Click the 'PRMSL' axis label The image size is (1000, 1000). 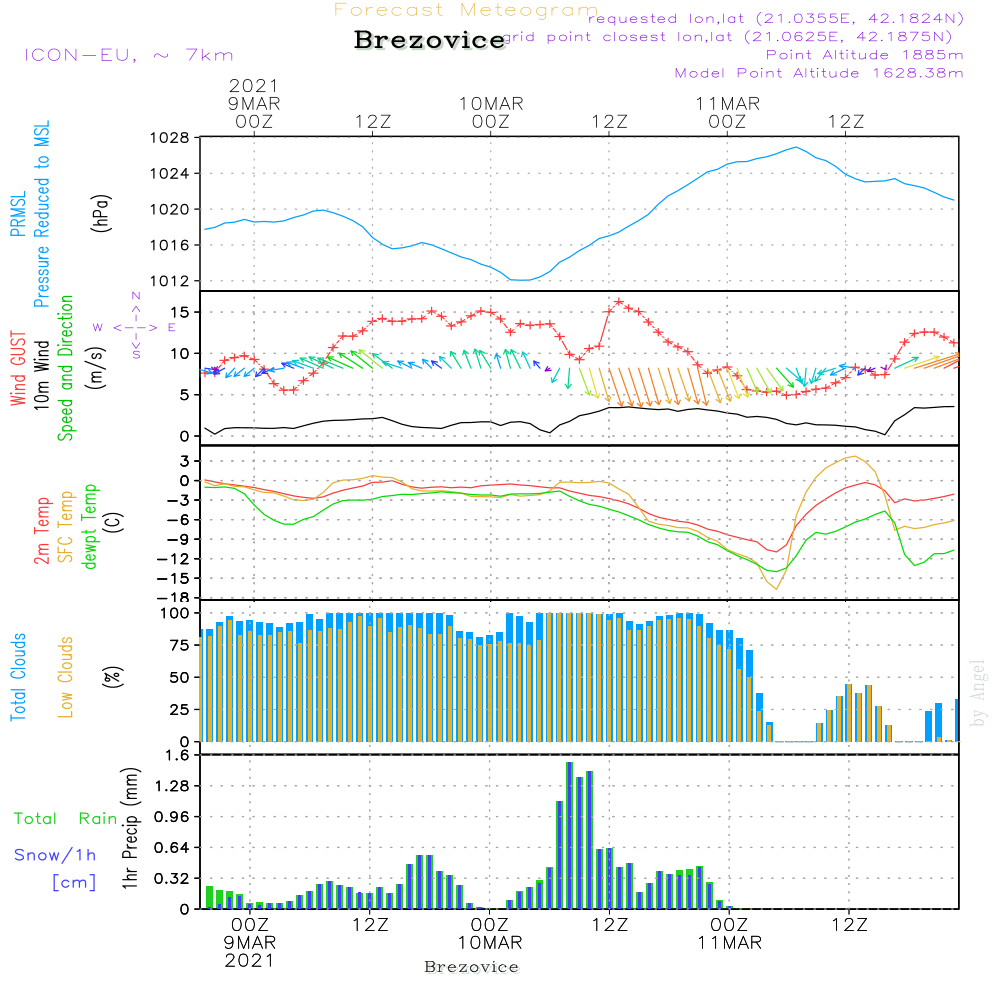click(18, 214)
